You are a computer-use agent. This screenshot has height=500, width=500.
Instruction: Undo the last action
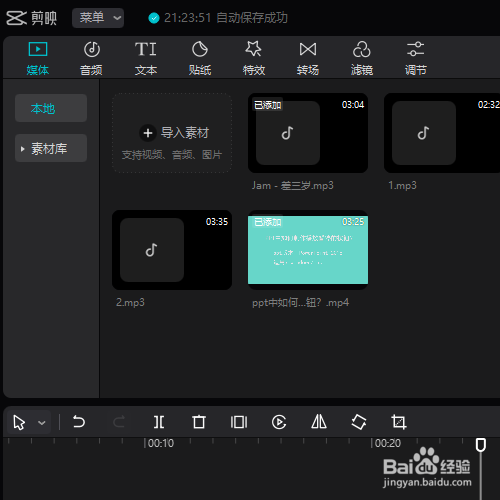[x=79, y=422]
